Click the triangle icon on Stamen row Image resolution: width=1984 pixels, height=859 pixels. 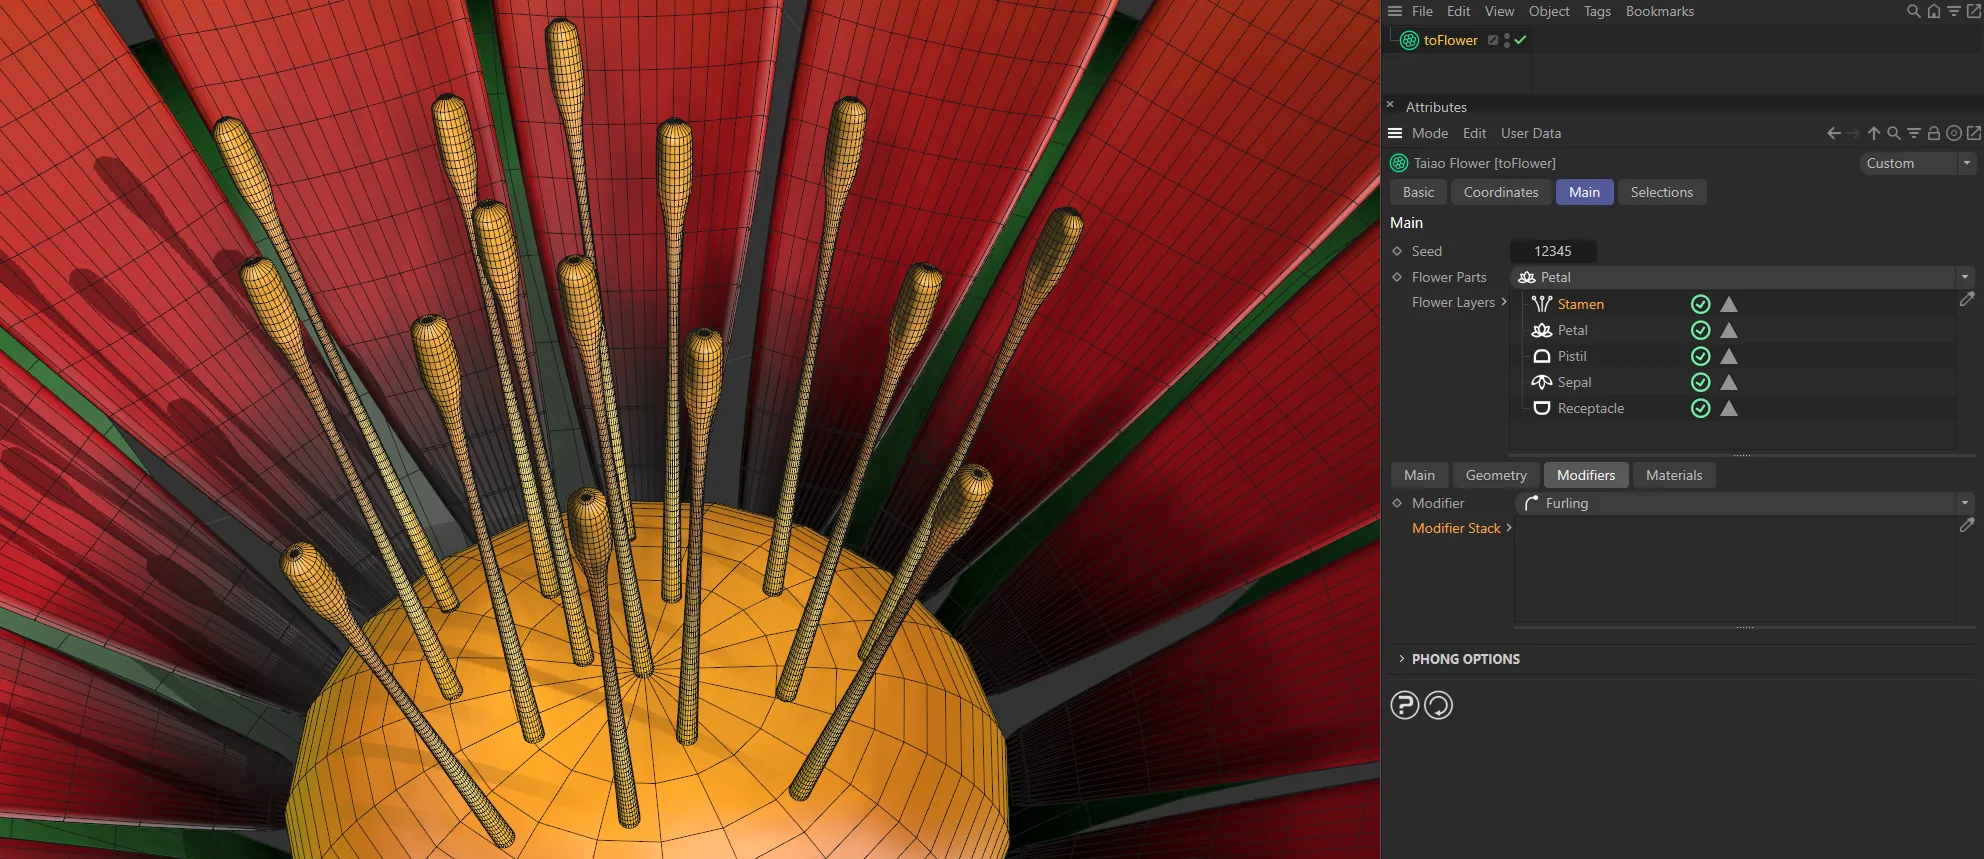(x=1729, y=304)
